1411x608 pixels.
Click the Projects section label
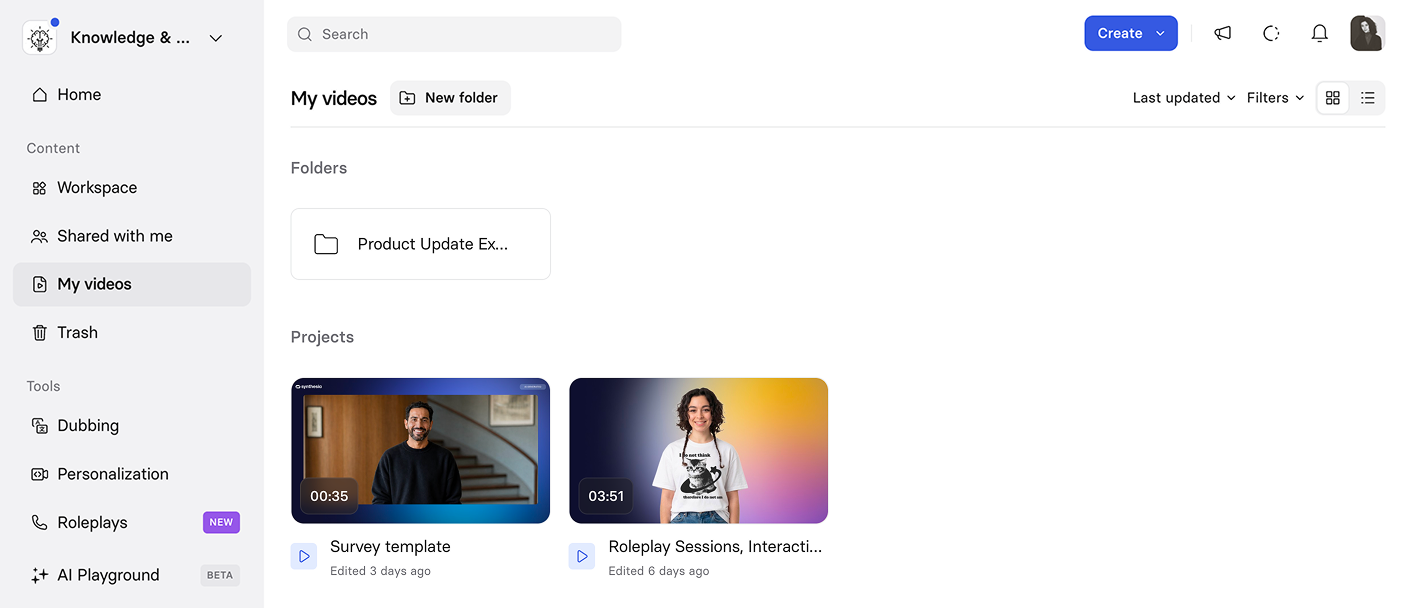tap(322, 337)
